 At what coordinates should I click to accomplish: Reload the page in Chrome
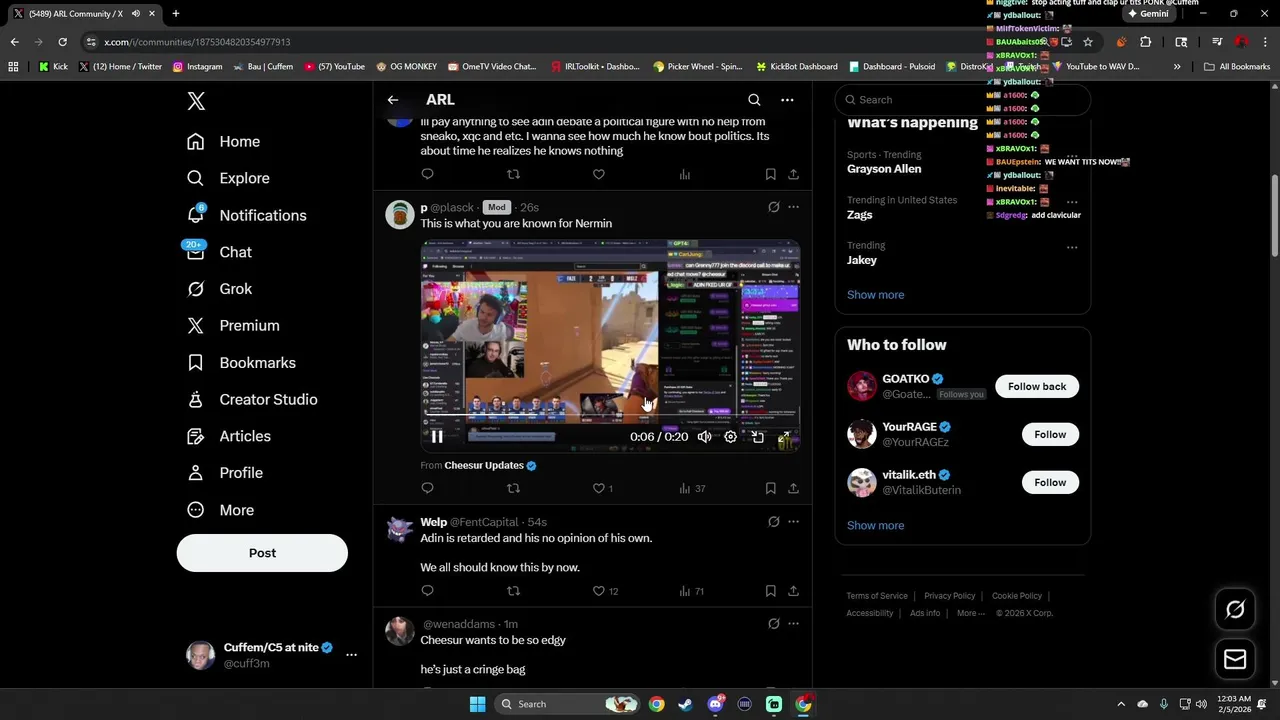[62, 42]
